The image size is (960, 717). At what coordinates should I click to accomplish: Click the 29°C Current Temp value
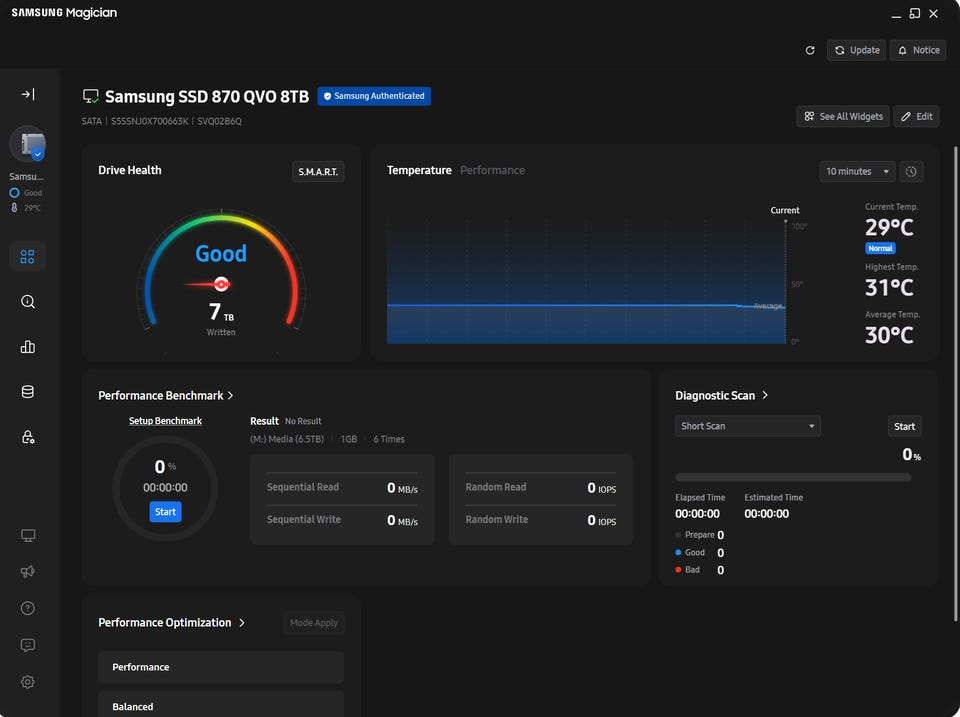[889, 227]
